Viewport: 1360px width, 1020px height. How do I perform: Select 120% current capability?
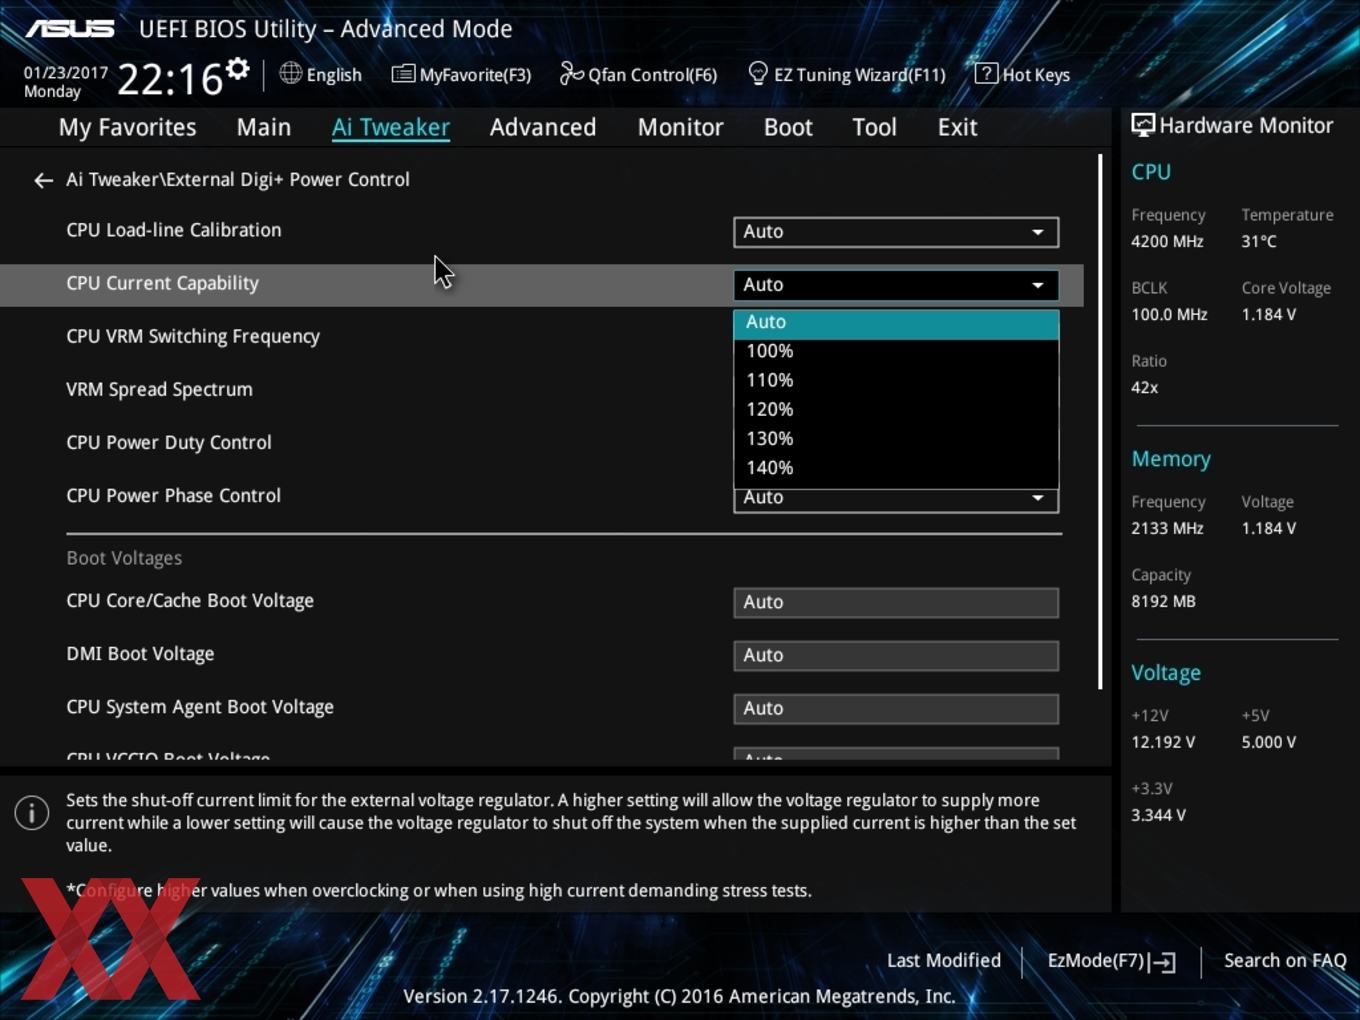click(896, 409)
